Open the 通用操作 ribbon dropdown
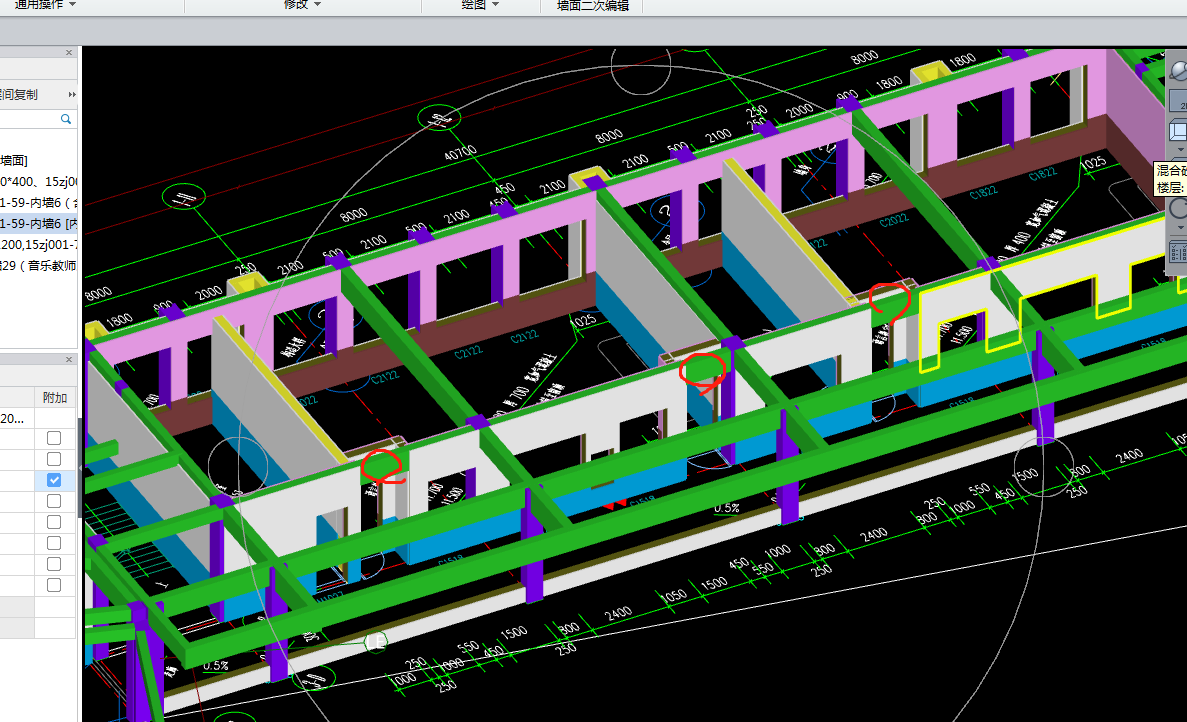Screen dimensions: 1187x722 point(45,5)
